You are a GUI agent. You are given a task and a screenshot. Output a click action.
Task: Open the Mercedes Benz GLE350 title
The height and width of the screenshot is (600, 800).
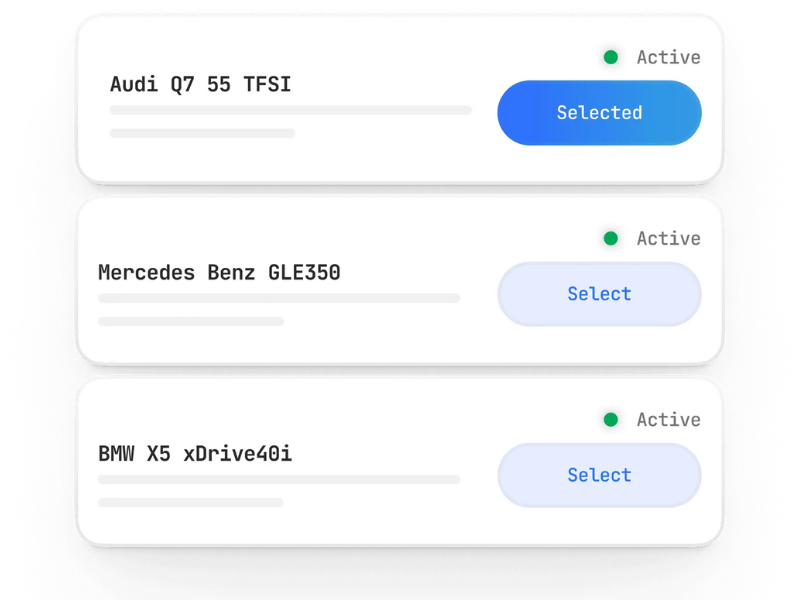[x=219, y=272]
